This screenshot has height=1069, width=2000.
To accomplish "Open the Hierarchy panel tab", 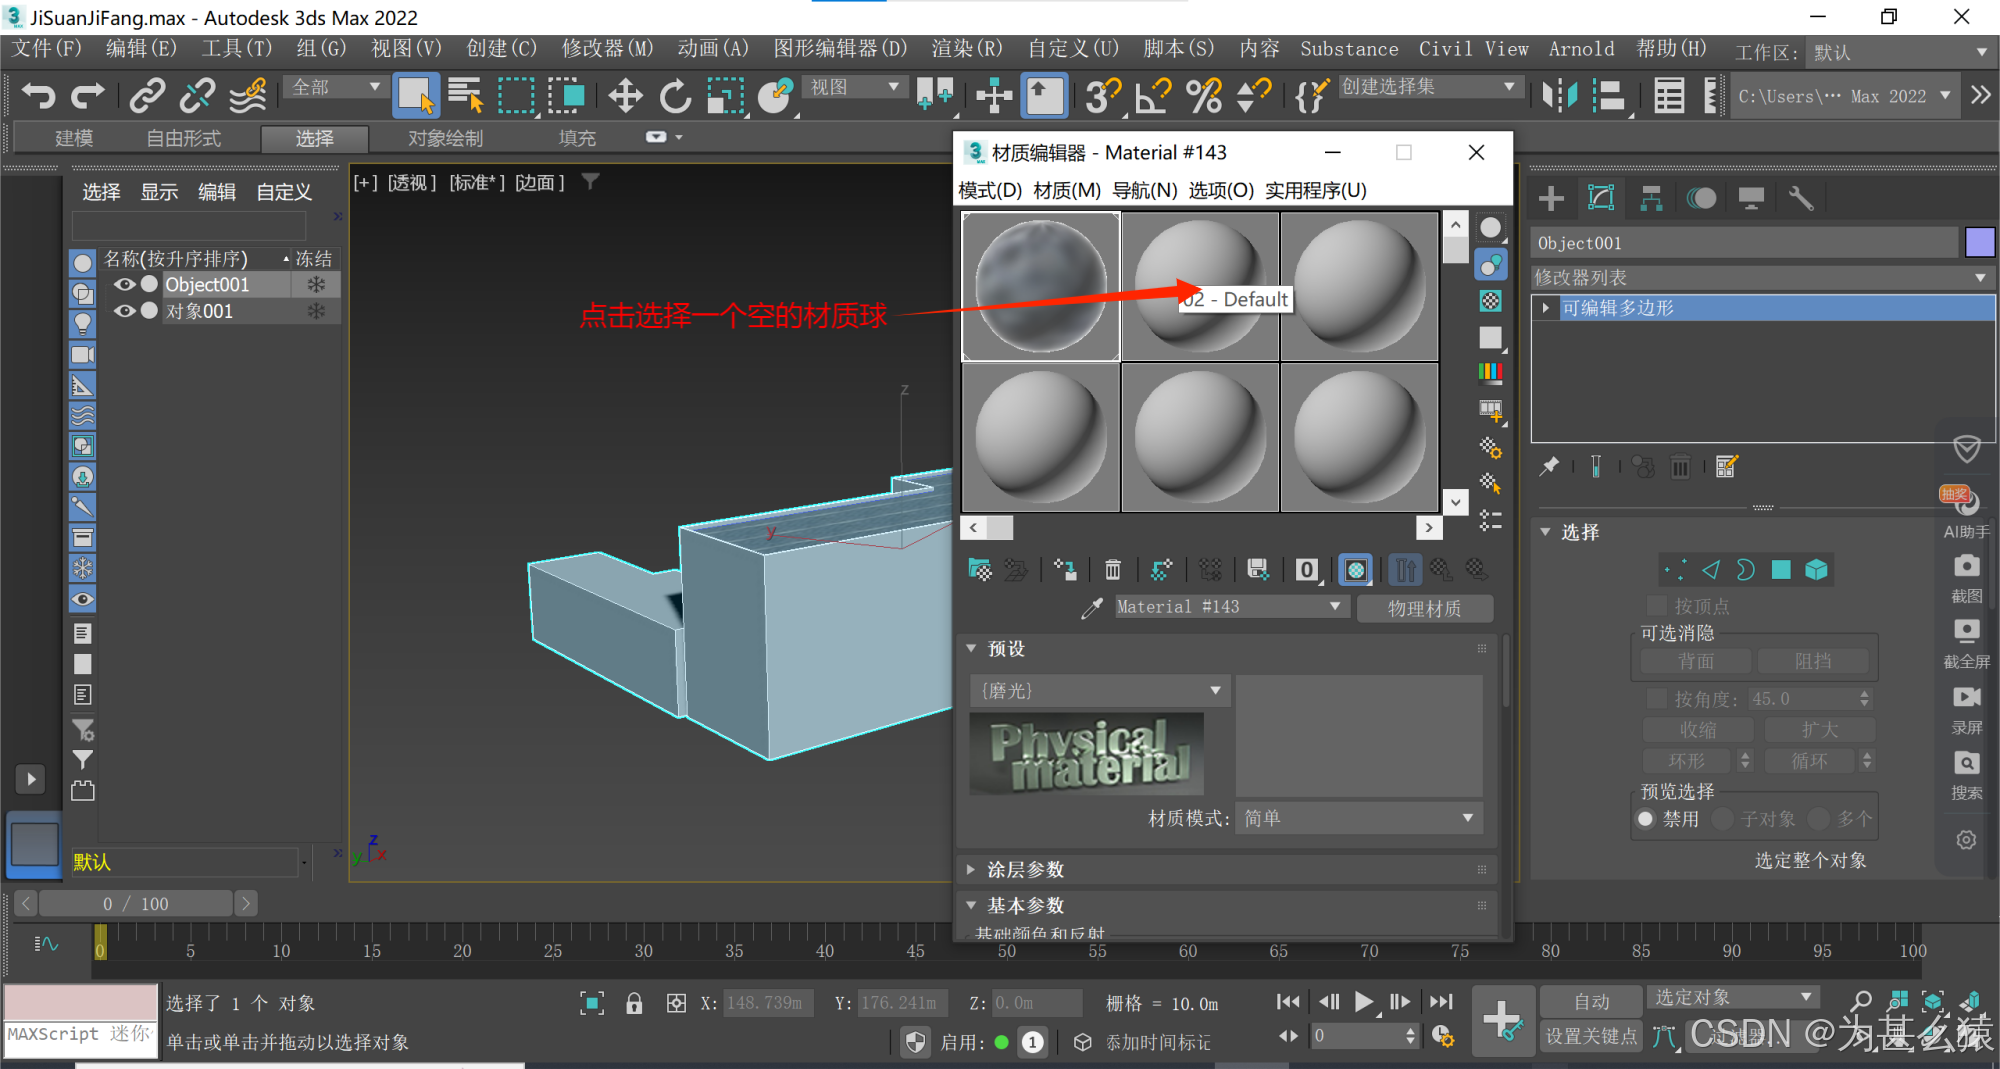I will click(x=1651, y=199).
